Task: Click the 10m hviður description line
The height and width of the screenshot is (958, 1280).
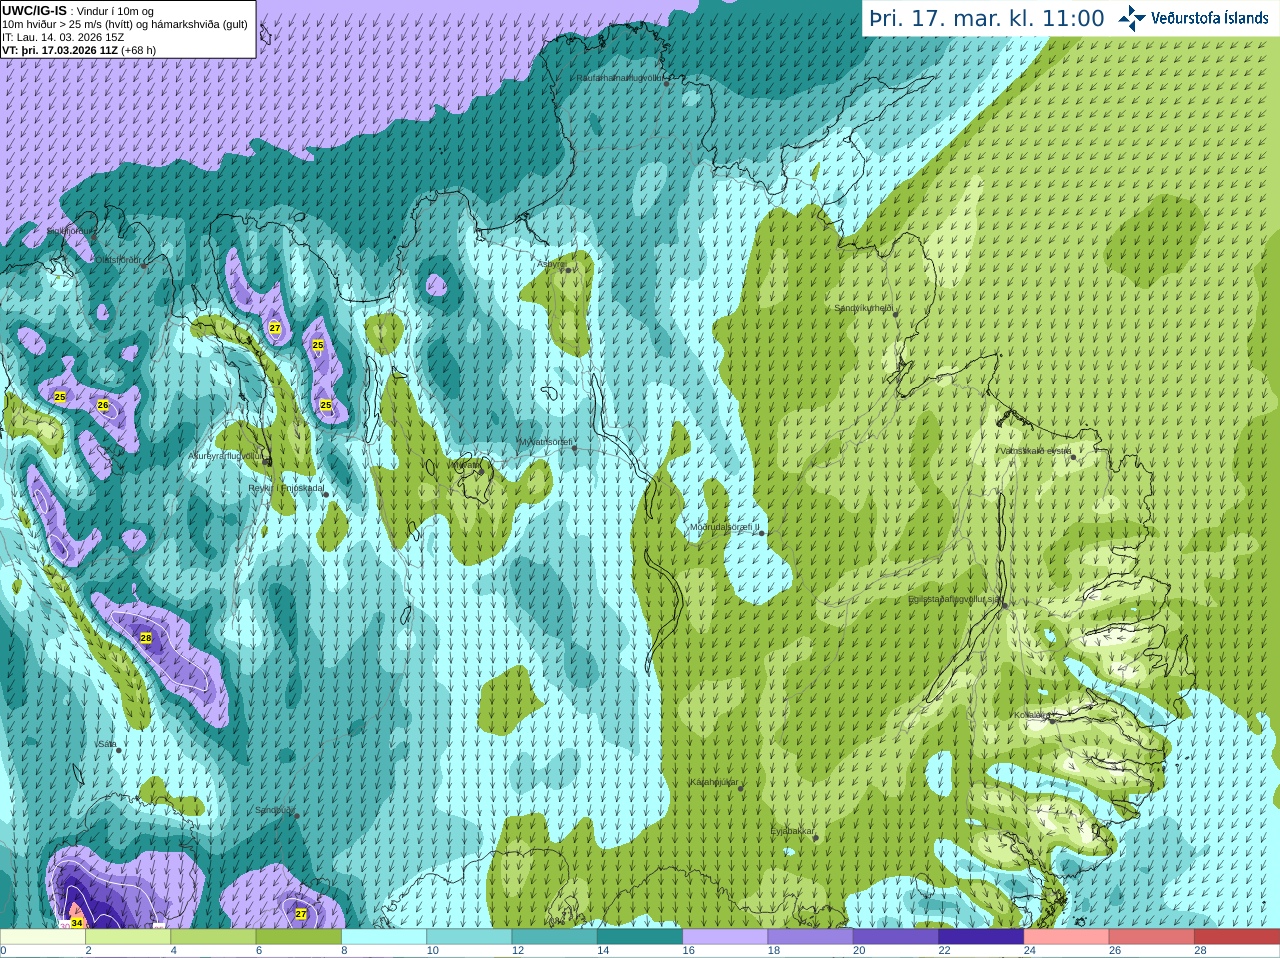Action: point(125,24)
